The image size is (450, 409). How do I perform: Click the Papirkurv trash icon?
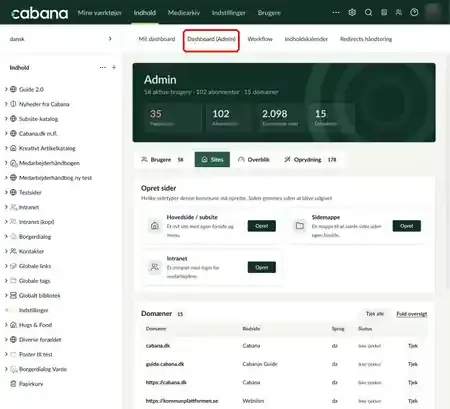click(x=13, y=384)
